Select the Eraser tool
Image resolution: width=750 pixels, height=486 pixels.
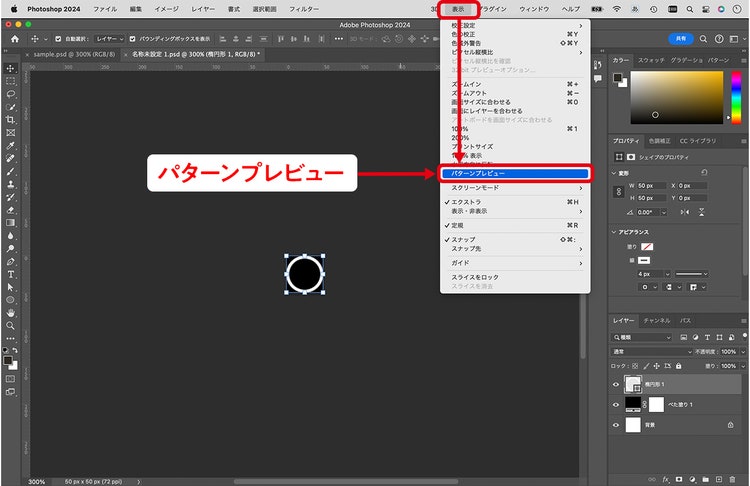[10, 210]
